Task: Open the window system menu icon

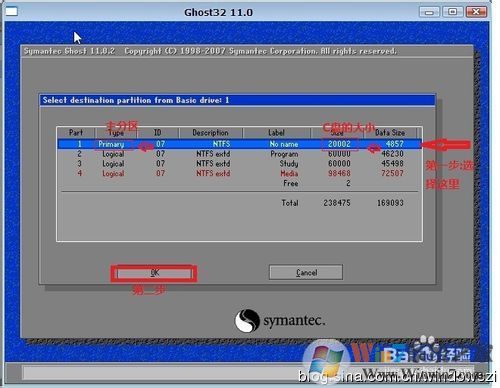Action: coord(11,12)
